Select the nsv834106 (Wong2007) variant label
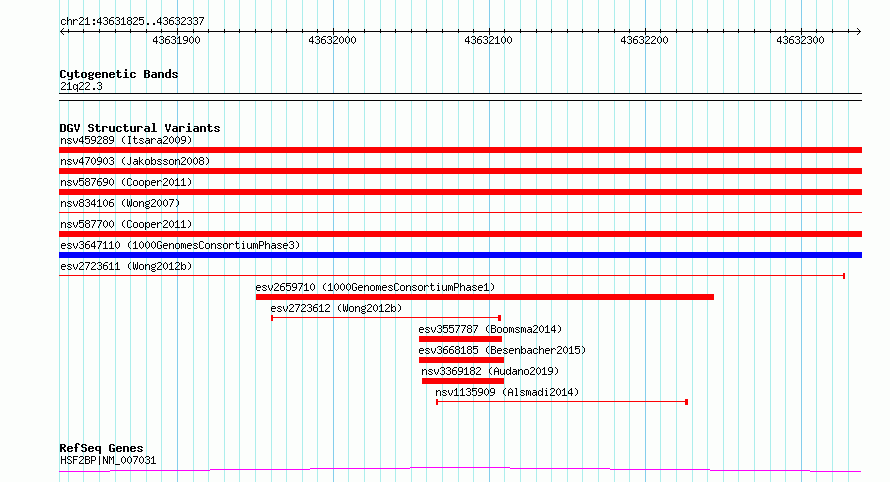Image resolution: width=890 pixels, height=482 pixels. (x=120, y=203)
